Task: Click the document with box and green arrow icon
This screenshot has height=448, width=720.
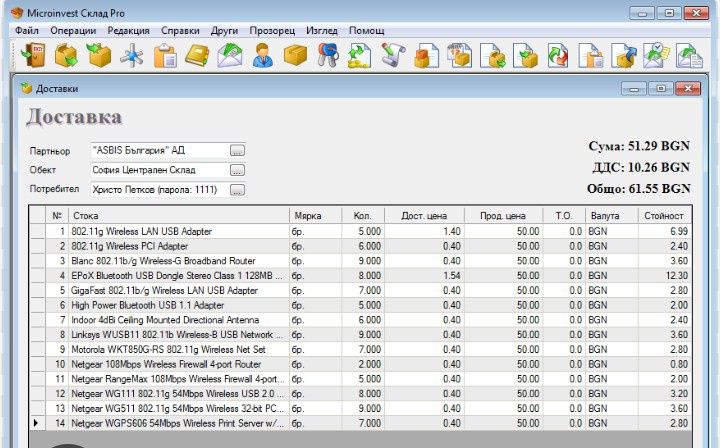Action: click(525, 56)
